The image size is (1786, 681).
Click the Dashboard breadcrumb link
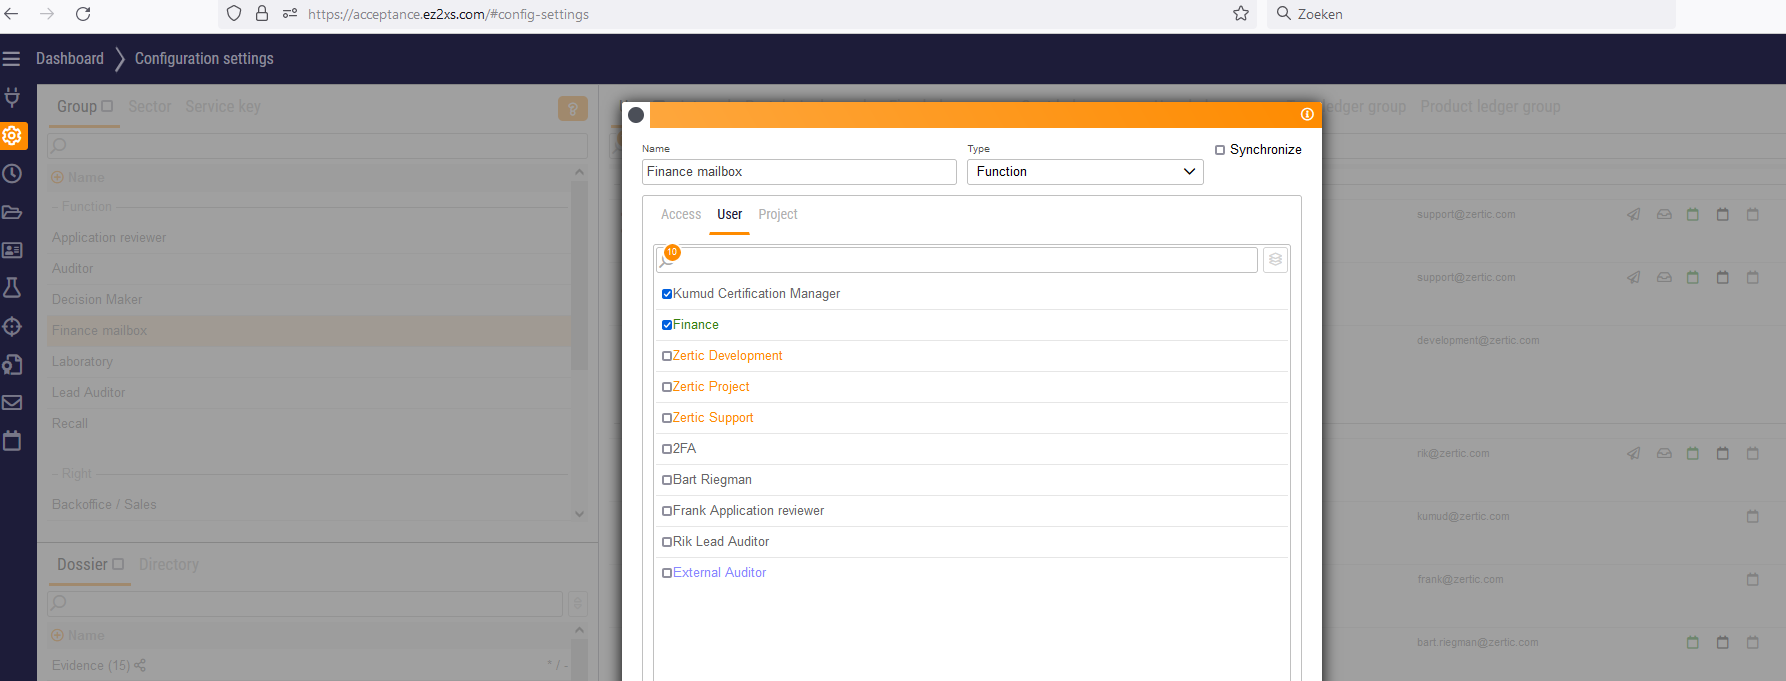pos(70,59)
